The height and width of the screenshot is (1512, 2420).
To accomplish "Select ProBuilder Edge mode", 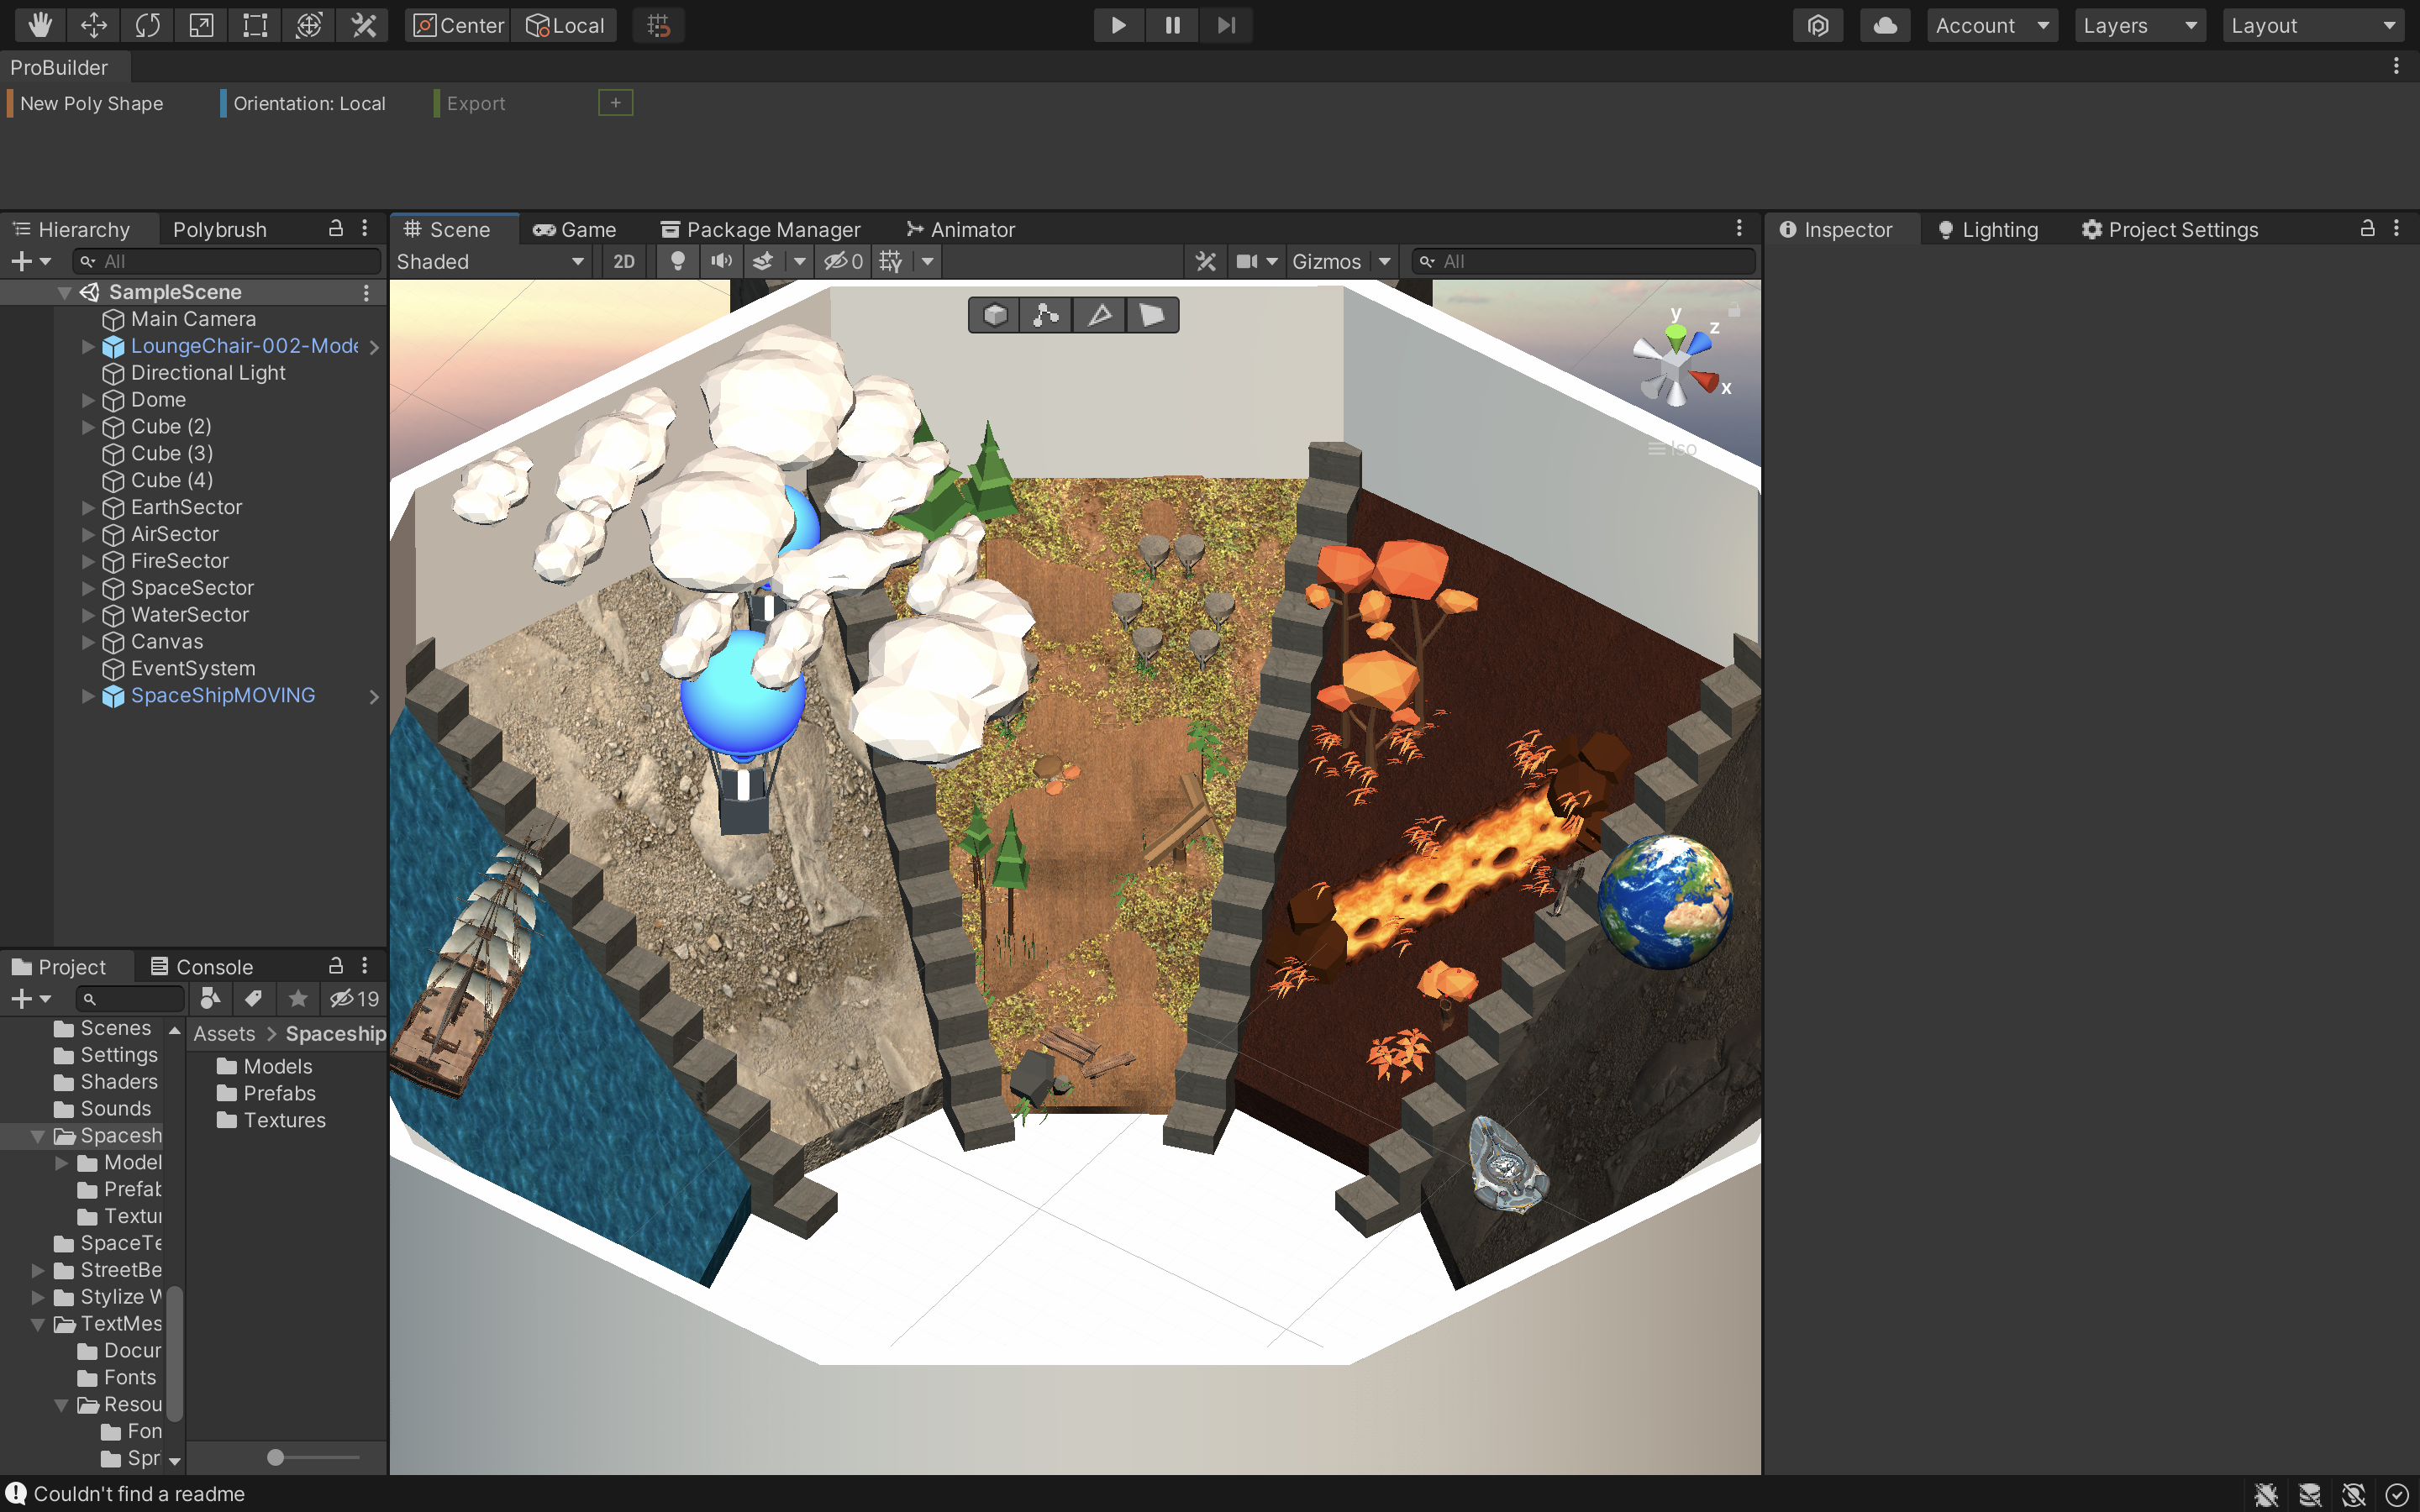I will click(x=1100, y=315).
